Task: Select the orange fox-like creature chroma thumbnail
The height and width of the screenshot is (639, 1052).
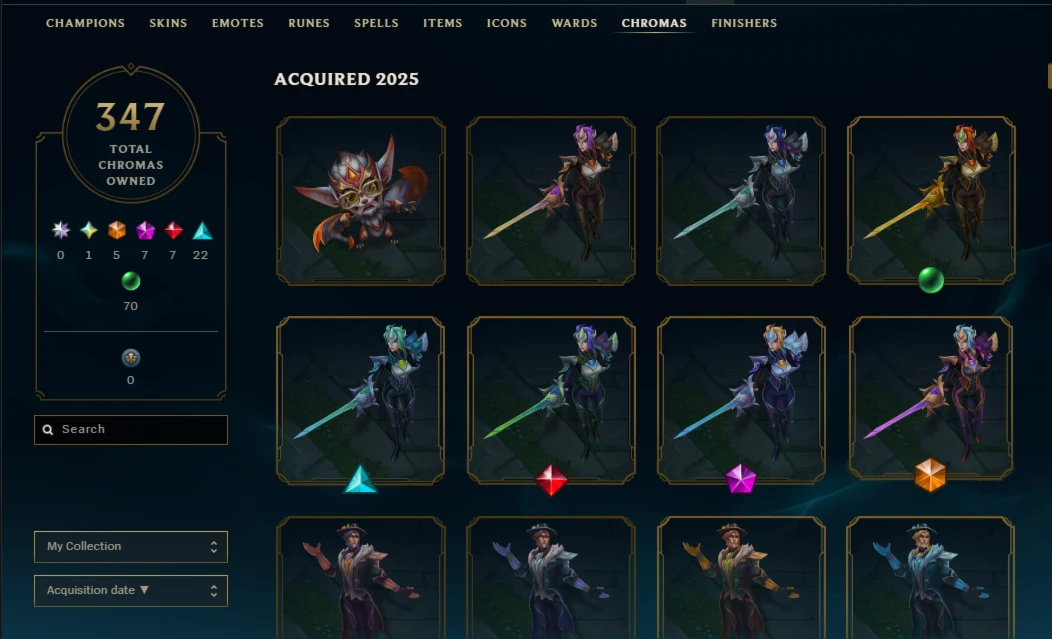Action: pos(361,200)
